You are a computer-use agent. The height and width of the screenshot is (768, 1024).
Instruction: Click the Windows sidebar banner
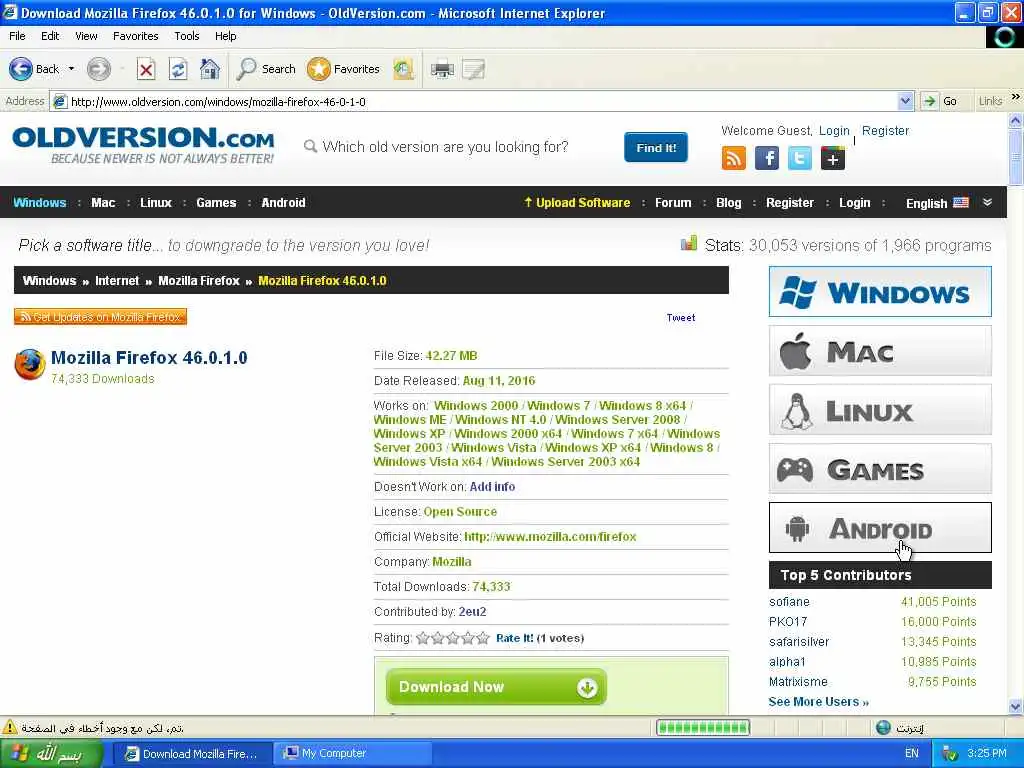click(880, 291)
